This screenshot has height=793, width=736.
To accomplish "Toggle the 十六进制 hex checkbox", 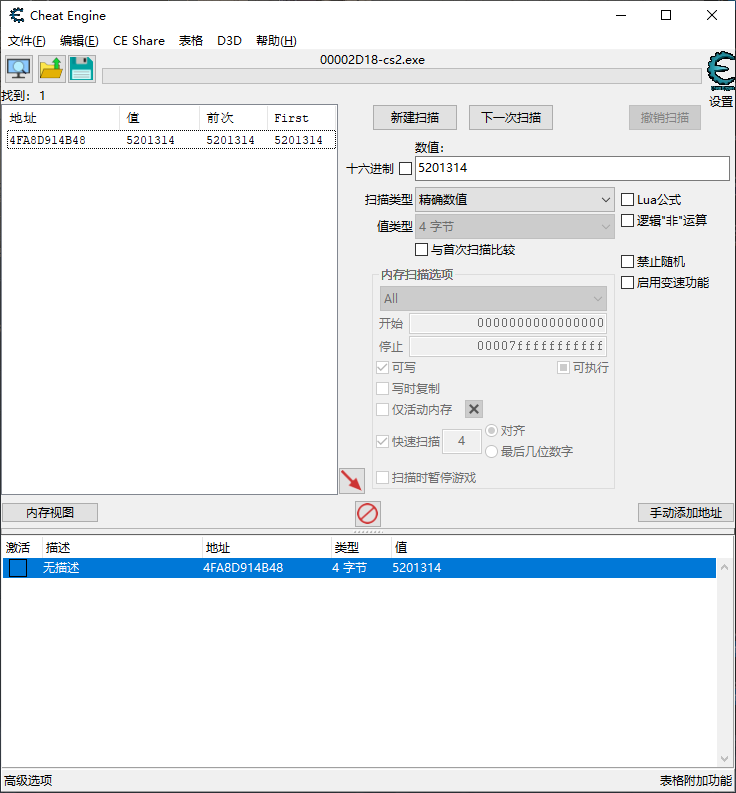I will [x=405, y=168].
